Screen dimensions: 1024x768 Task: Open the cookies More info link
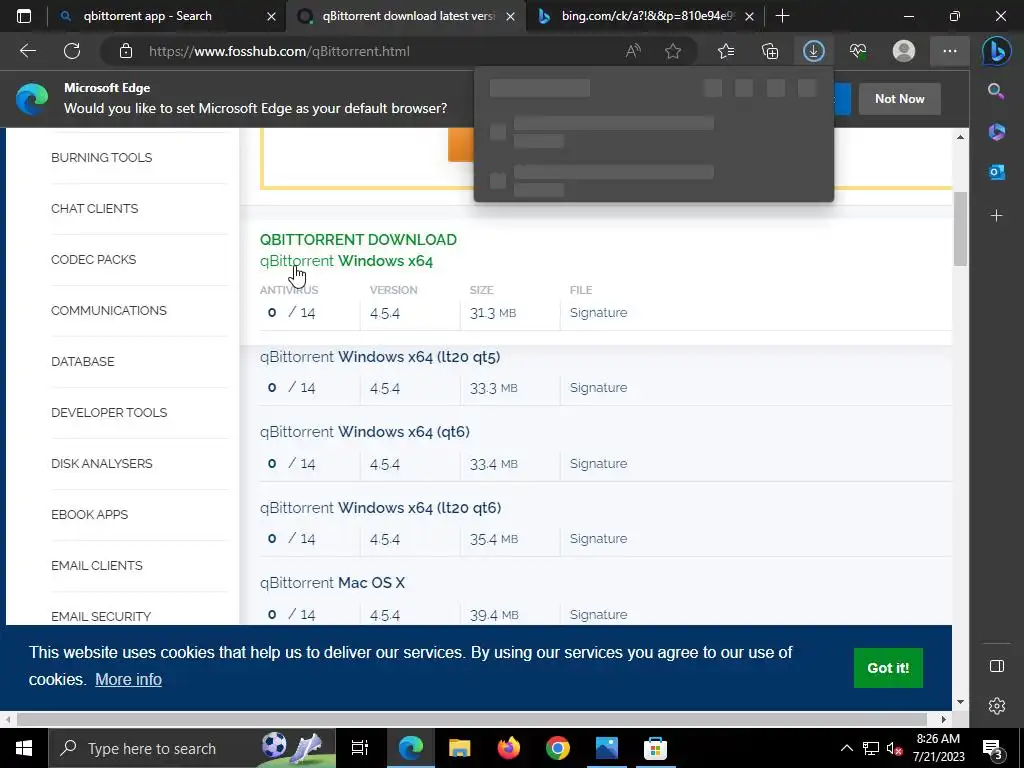click(128, 679)
